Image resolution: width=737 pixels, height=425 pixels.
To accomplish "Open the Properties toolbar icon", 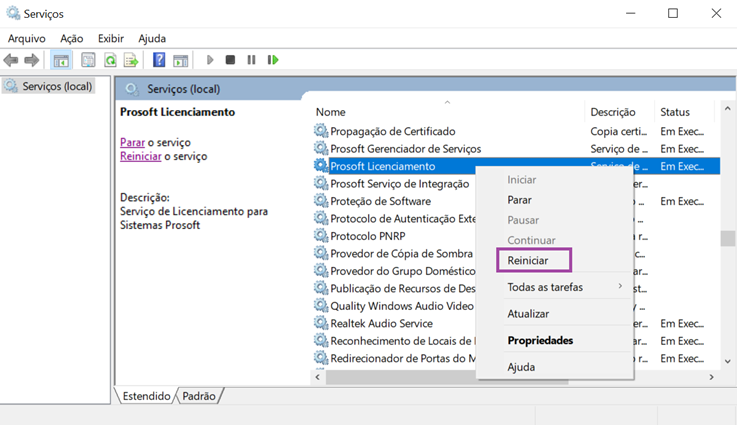I will tap(88, 60).
